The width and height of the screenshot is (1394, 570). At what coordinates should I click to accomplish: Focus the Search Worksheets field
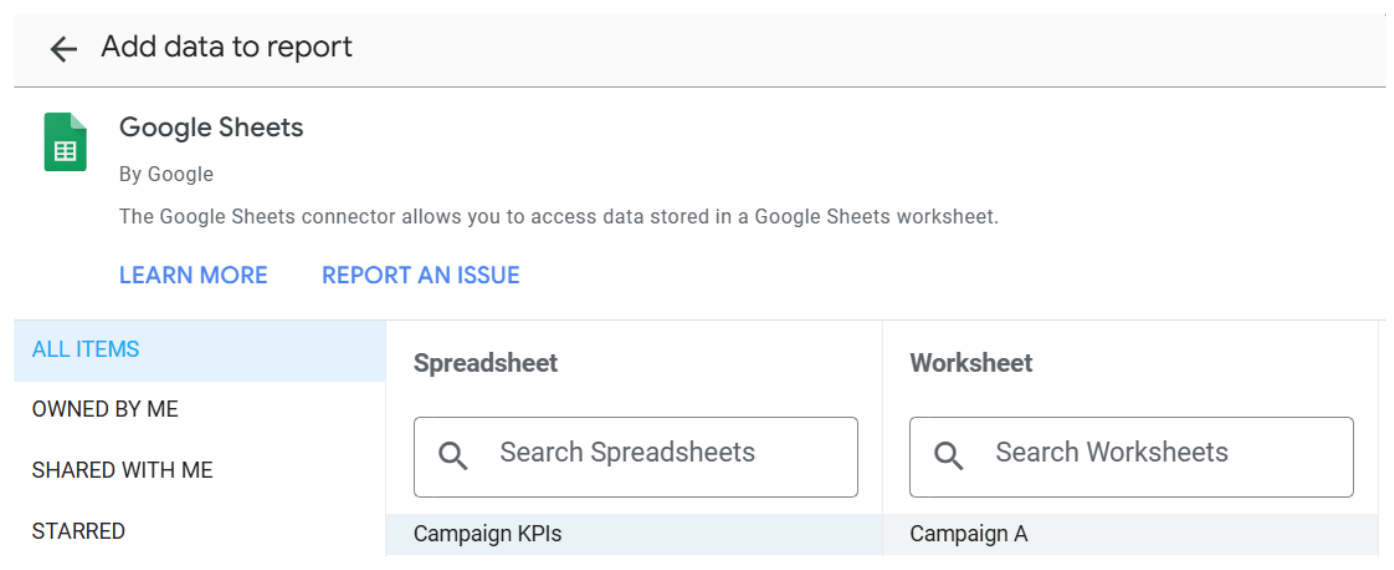tap(1131, 457)
